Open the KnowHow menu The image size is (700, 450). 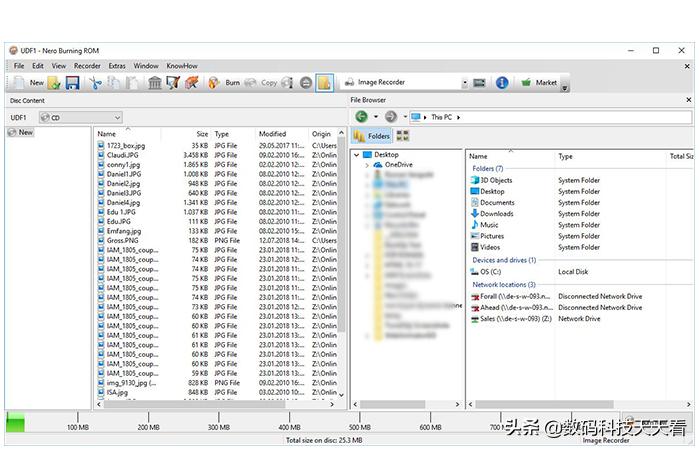tap(182, 66)
